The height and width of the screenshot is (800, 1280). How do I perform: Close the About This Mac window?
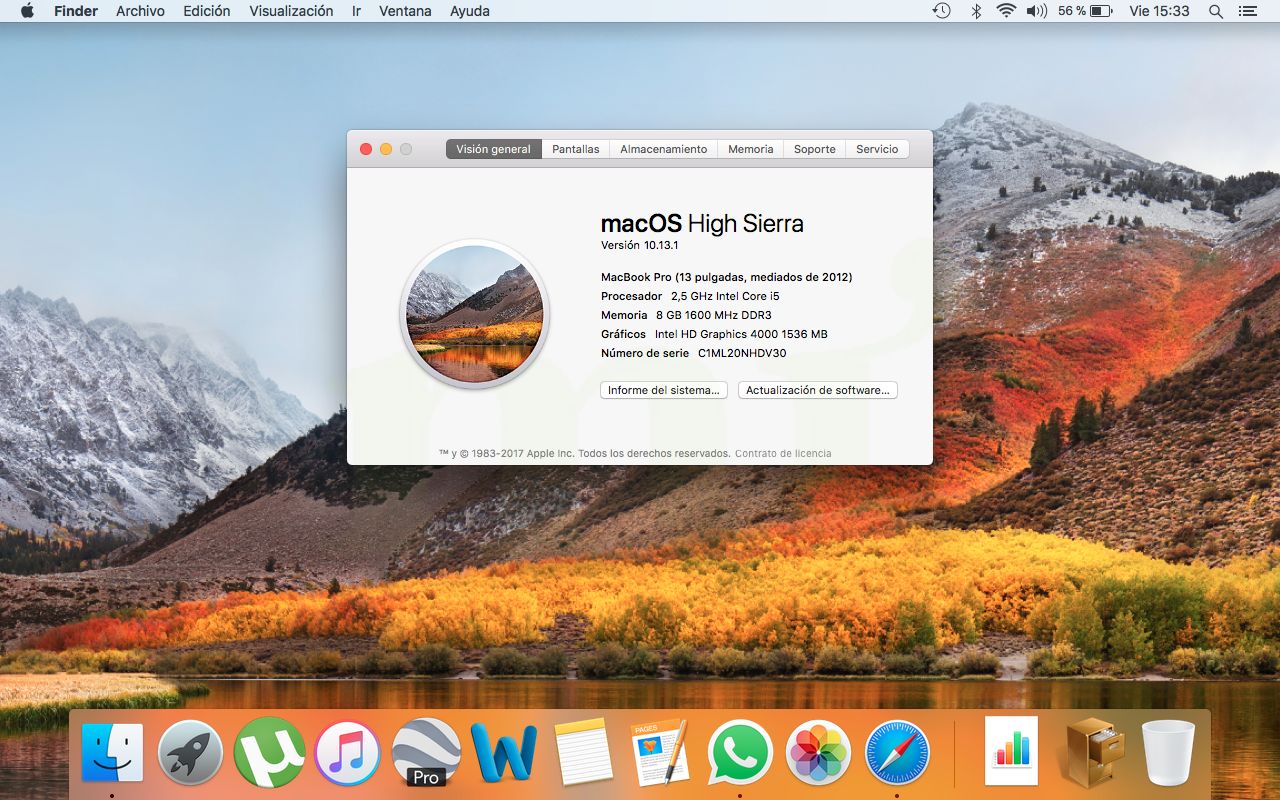pyautogui.click(x=366, y=149)
